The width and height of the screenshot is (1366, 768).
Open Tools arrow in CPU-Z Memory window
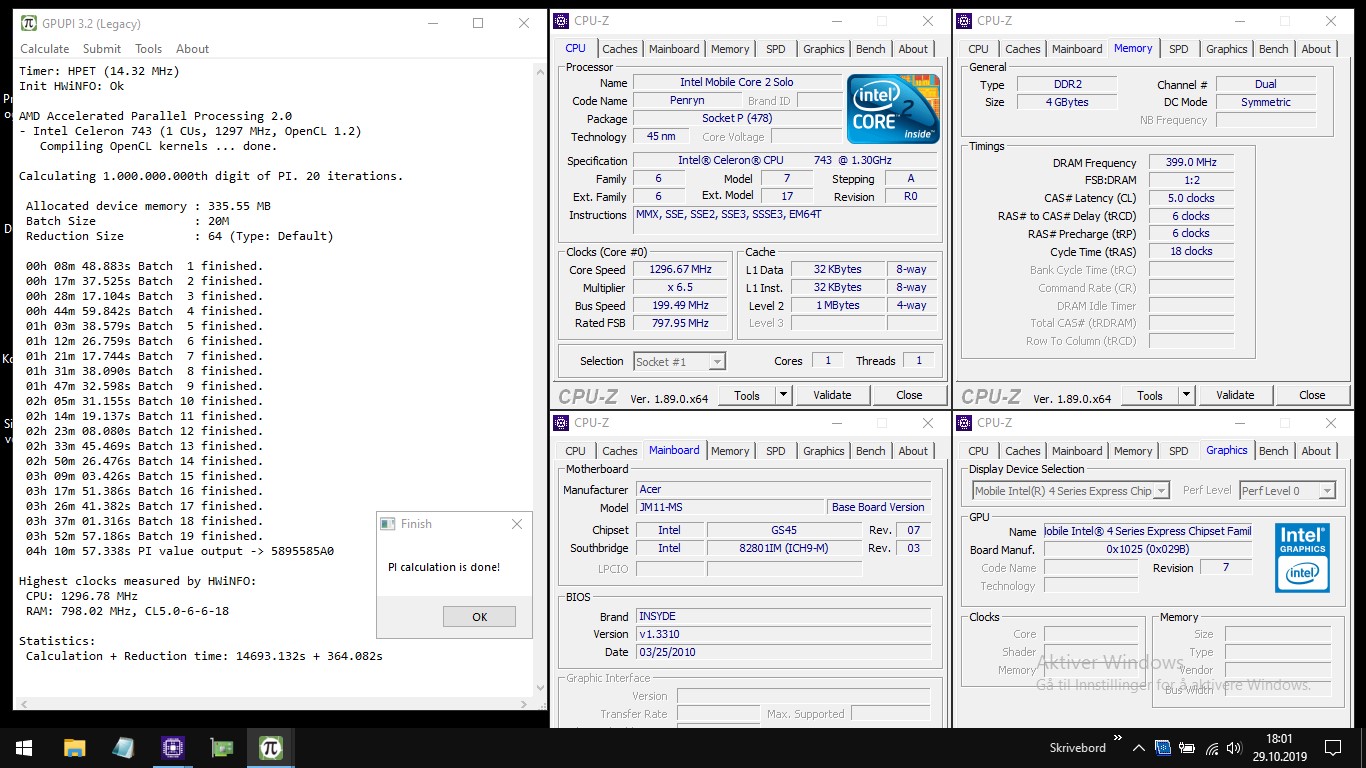coord(1186,395)
